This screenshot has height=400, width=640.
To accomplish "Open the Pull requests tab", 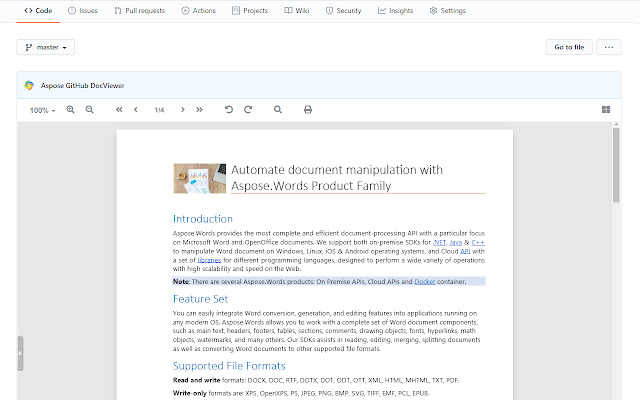I will tap(139, 11).
